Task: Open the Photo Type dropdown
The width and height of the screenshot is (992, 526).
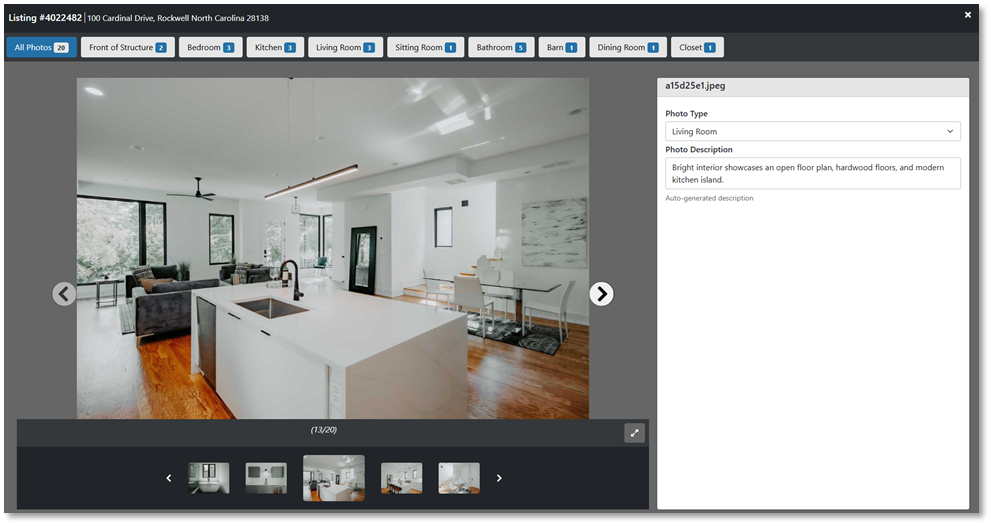Action: pyautogui.click(x=812, y=131)
